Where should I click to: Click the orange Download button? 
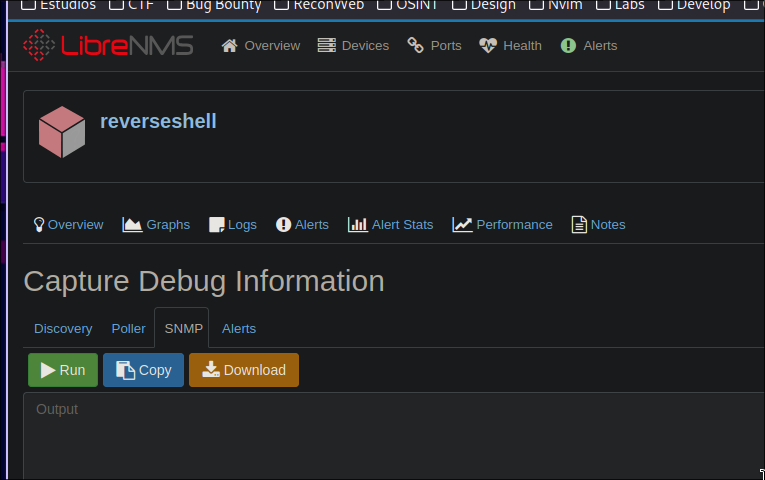tap(244, 370)
